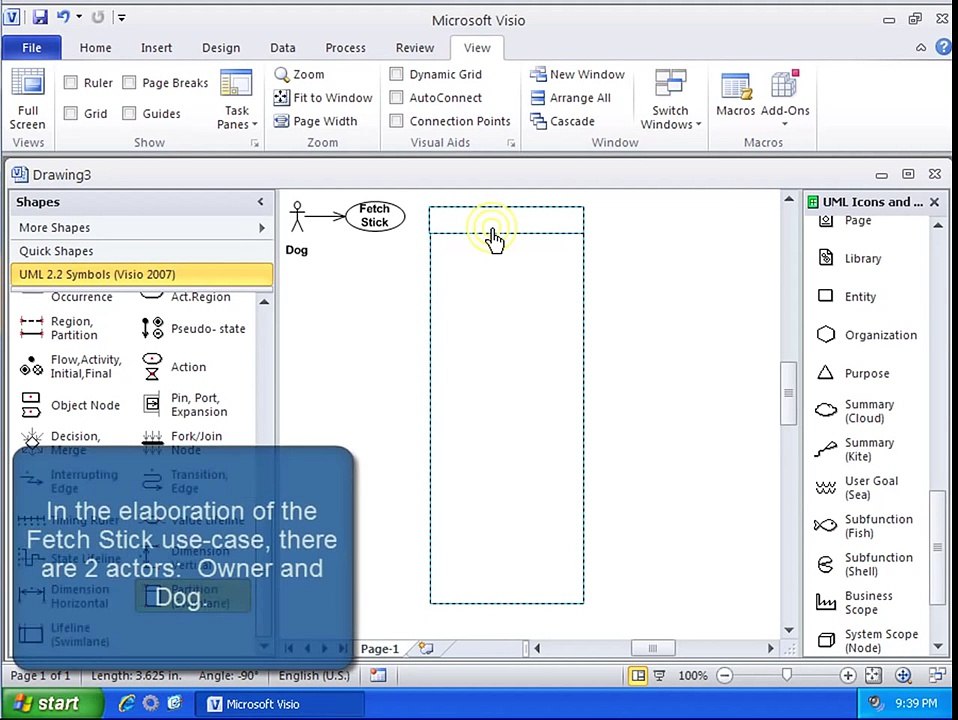Select Pin, Port, Expansion shape

click(185, 405)
